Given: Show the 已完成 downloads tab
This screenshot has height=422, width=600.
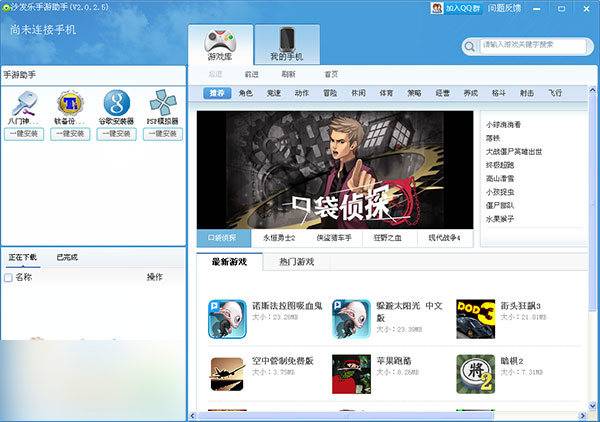Looking at the screenshot, I should coord(67,257).
